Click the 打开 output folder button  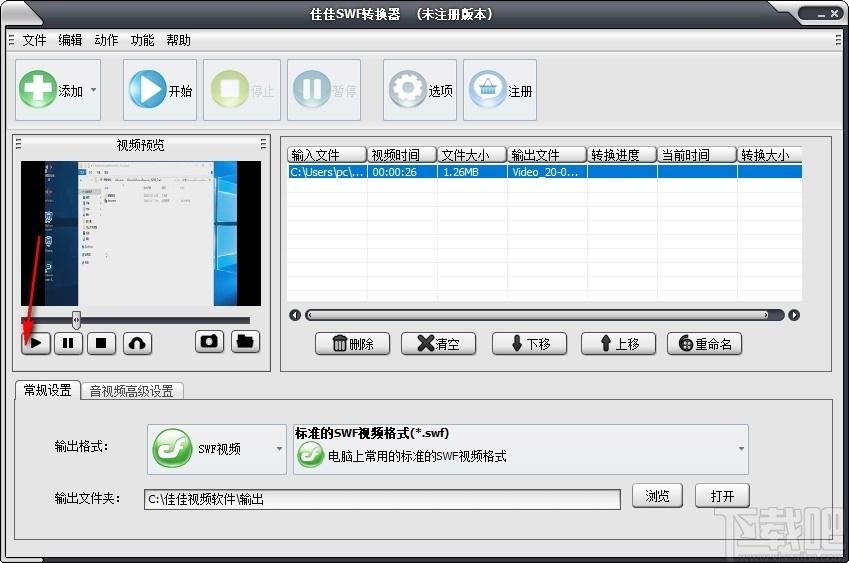[x=722, y=496]
